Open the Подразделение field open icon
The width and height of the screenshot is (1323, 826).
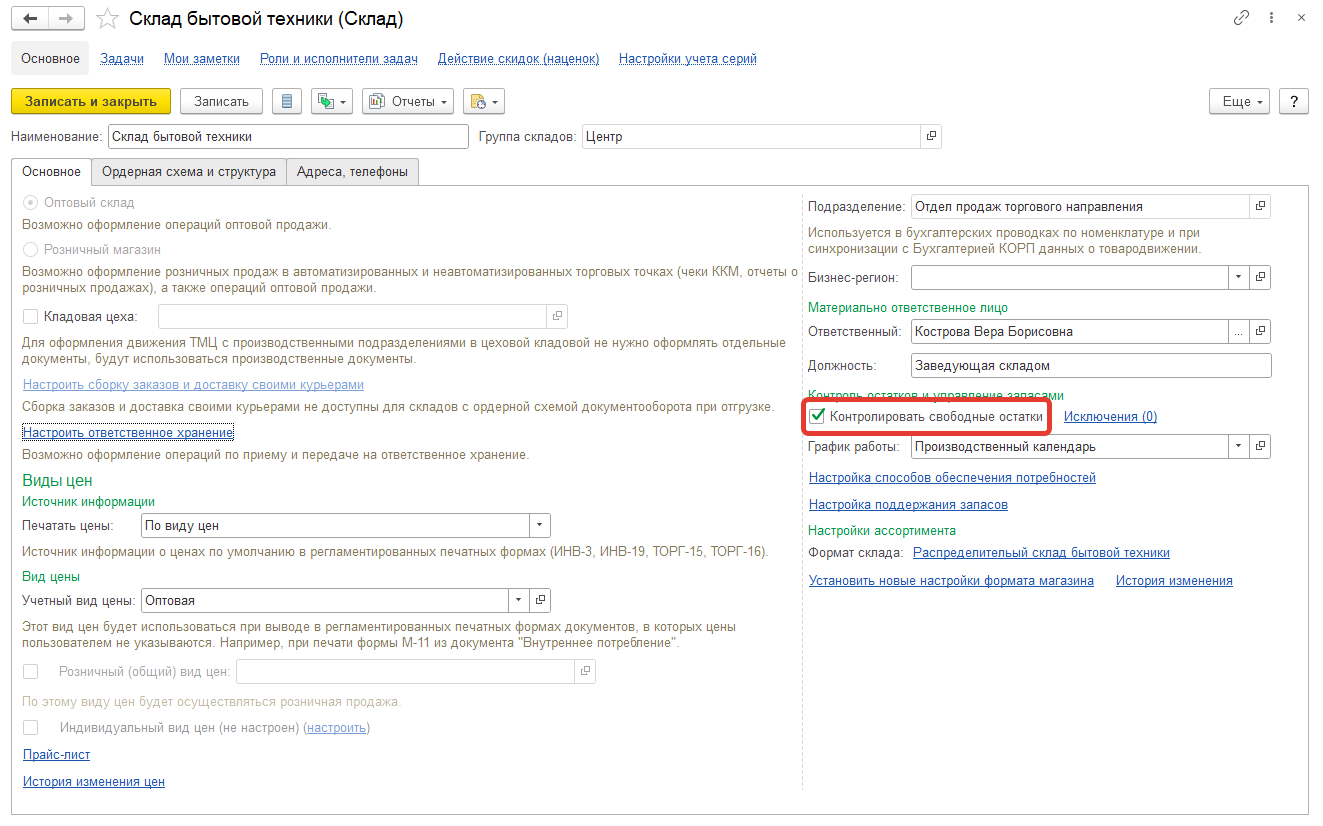[x=1261, y=207]
